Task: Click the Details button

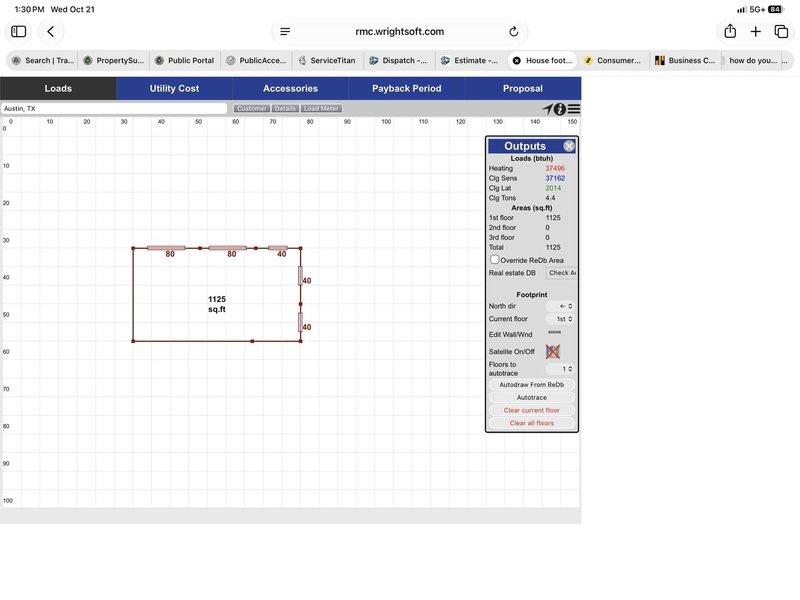Action: (x=285, y=109)
